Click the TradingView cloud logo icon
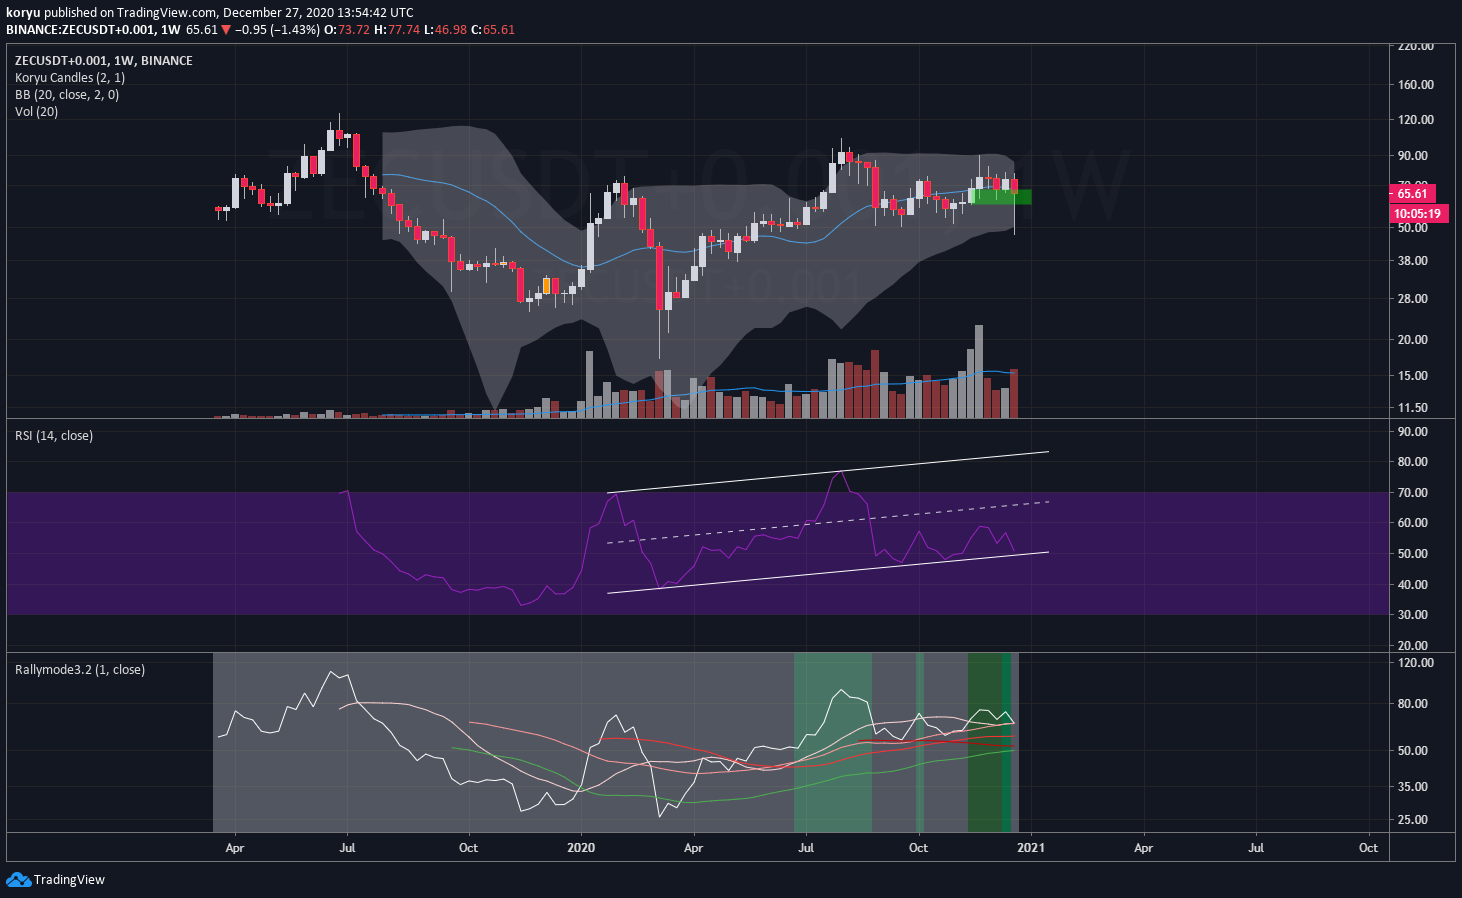 [x=18, y=879]
